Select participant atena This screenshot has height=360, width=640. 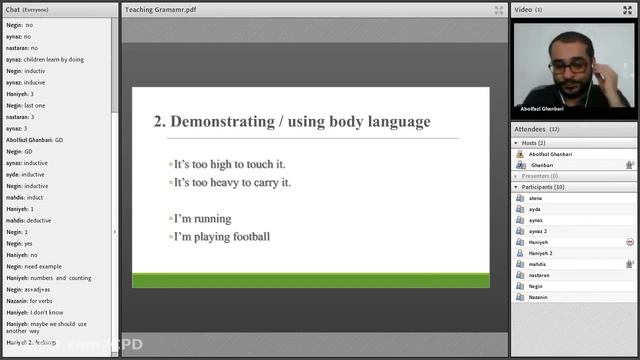(574, 198)
